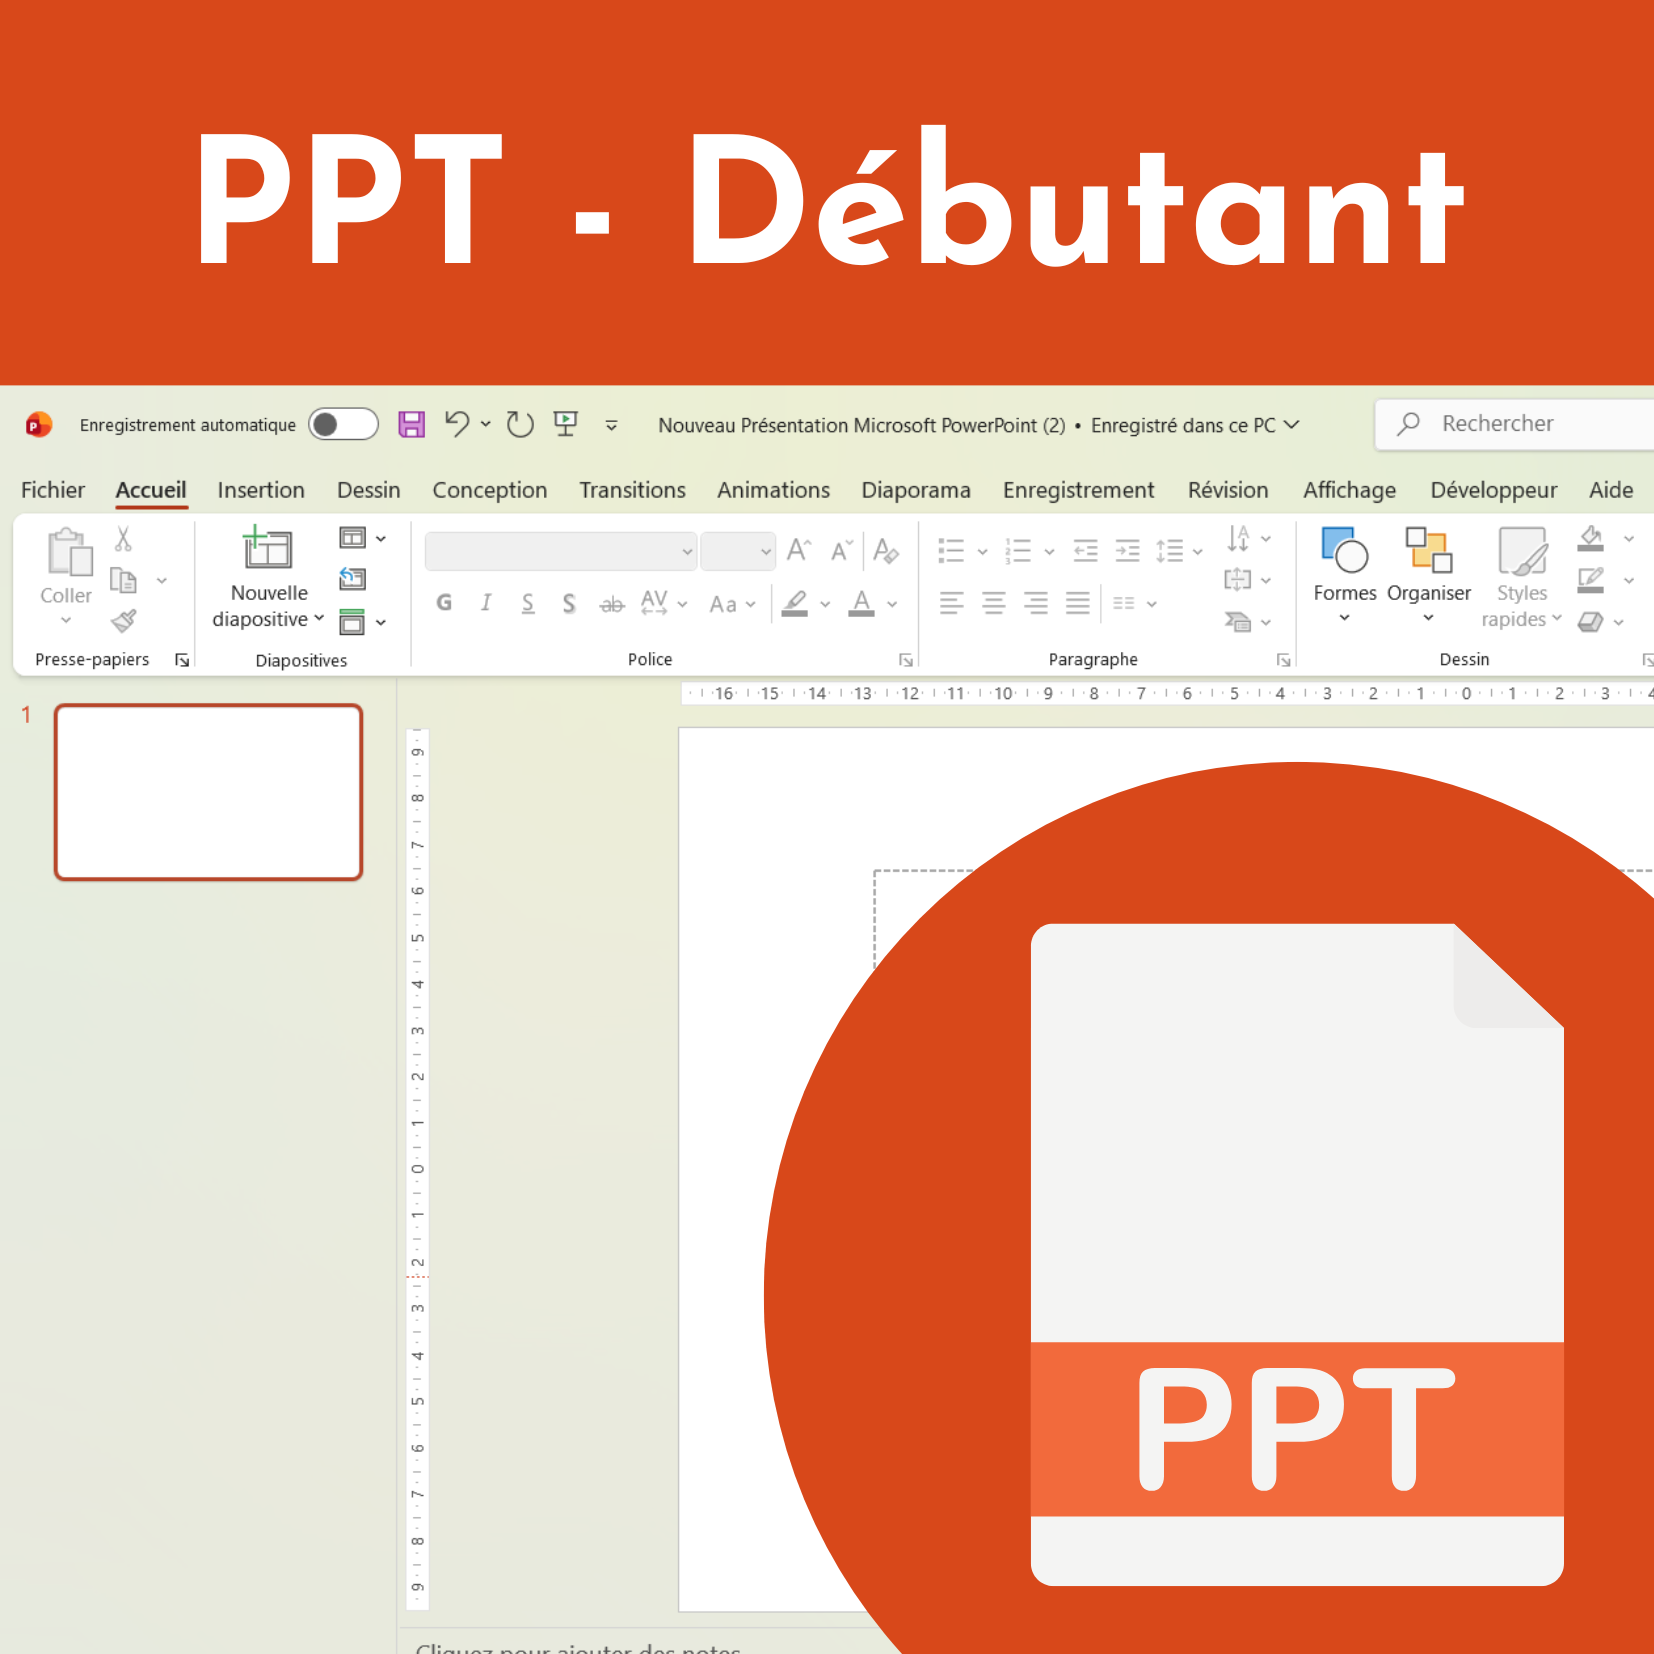Start slideshow from beginning icon
Screen dimensions: 1654x1654
point(566,424)
